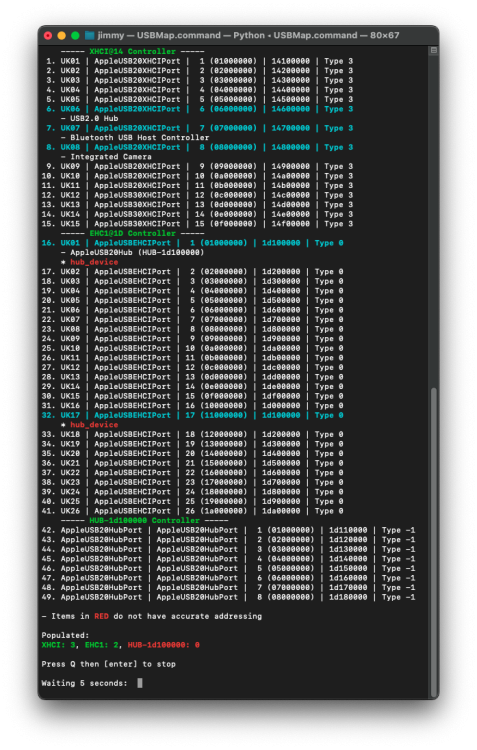The height and width of the screenshot is (750, 477).
Task: Click the green fullscreen window button
Action: (75, 35)
